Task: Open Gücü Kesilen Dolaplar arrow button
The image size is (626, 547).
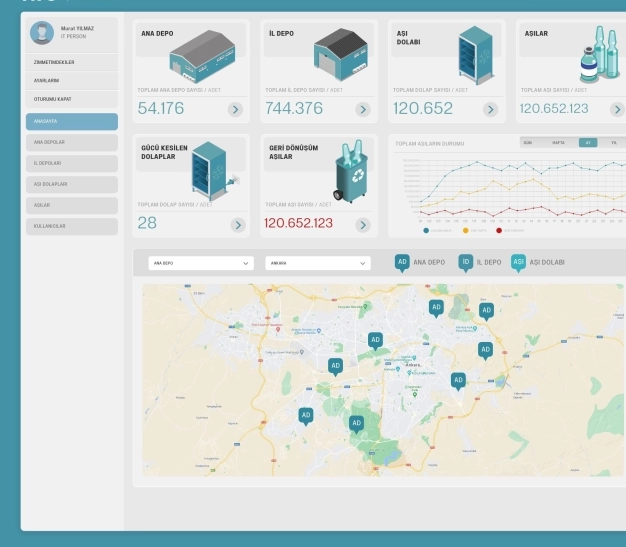Action: [237, 225]
